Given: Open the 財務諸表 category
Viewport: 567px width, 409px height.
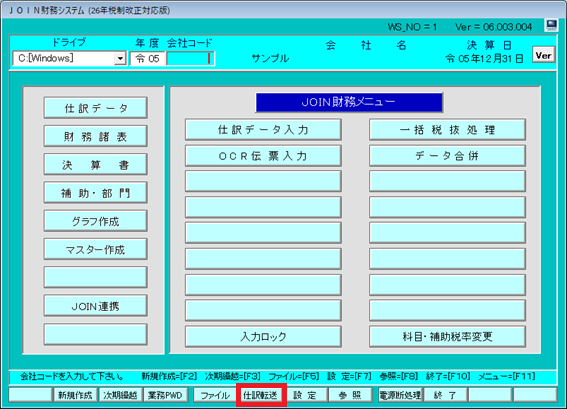Looking at the screenshot, I should pos(95,136).
